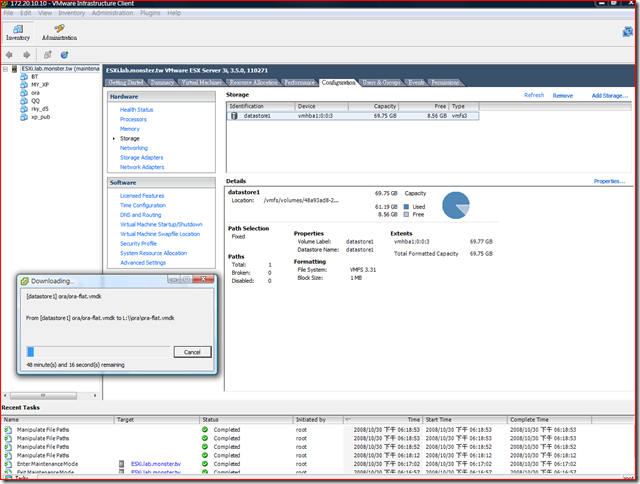Click the download progress bar
This screenshot has height=484, width=640.
98,352
